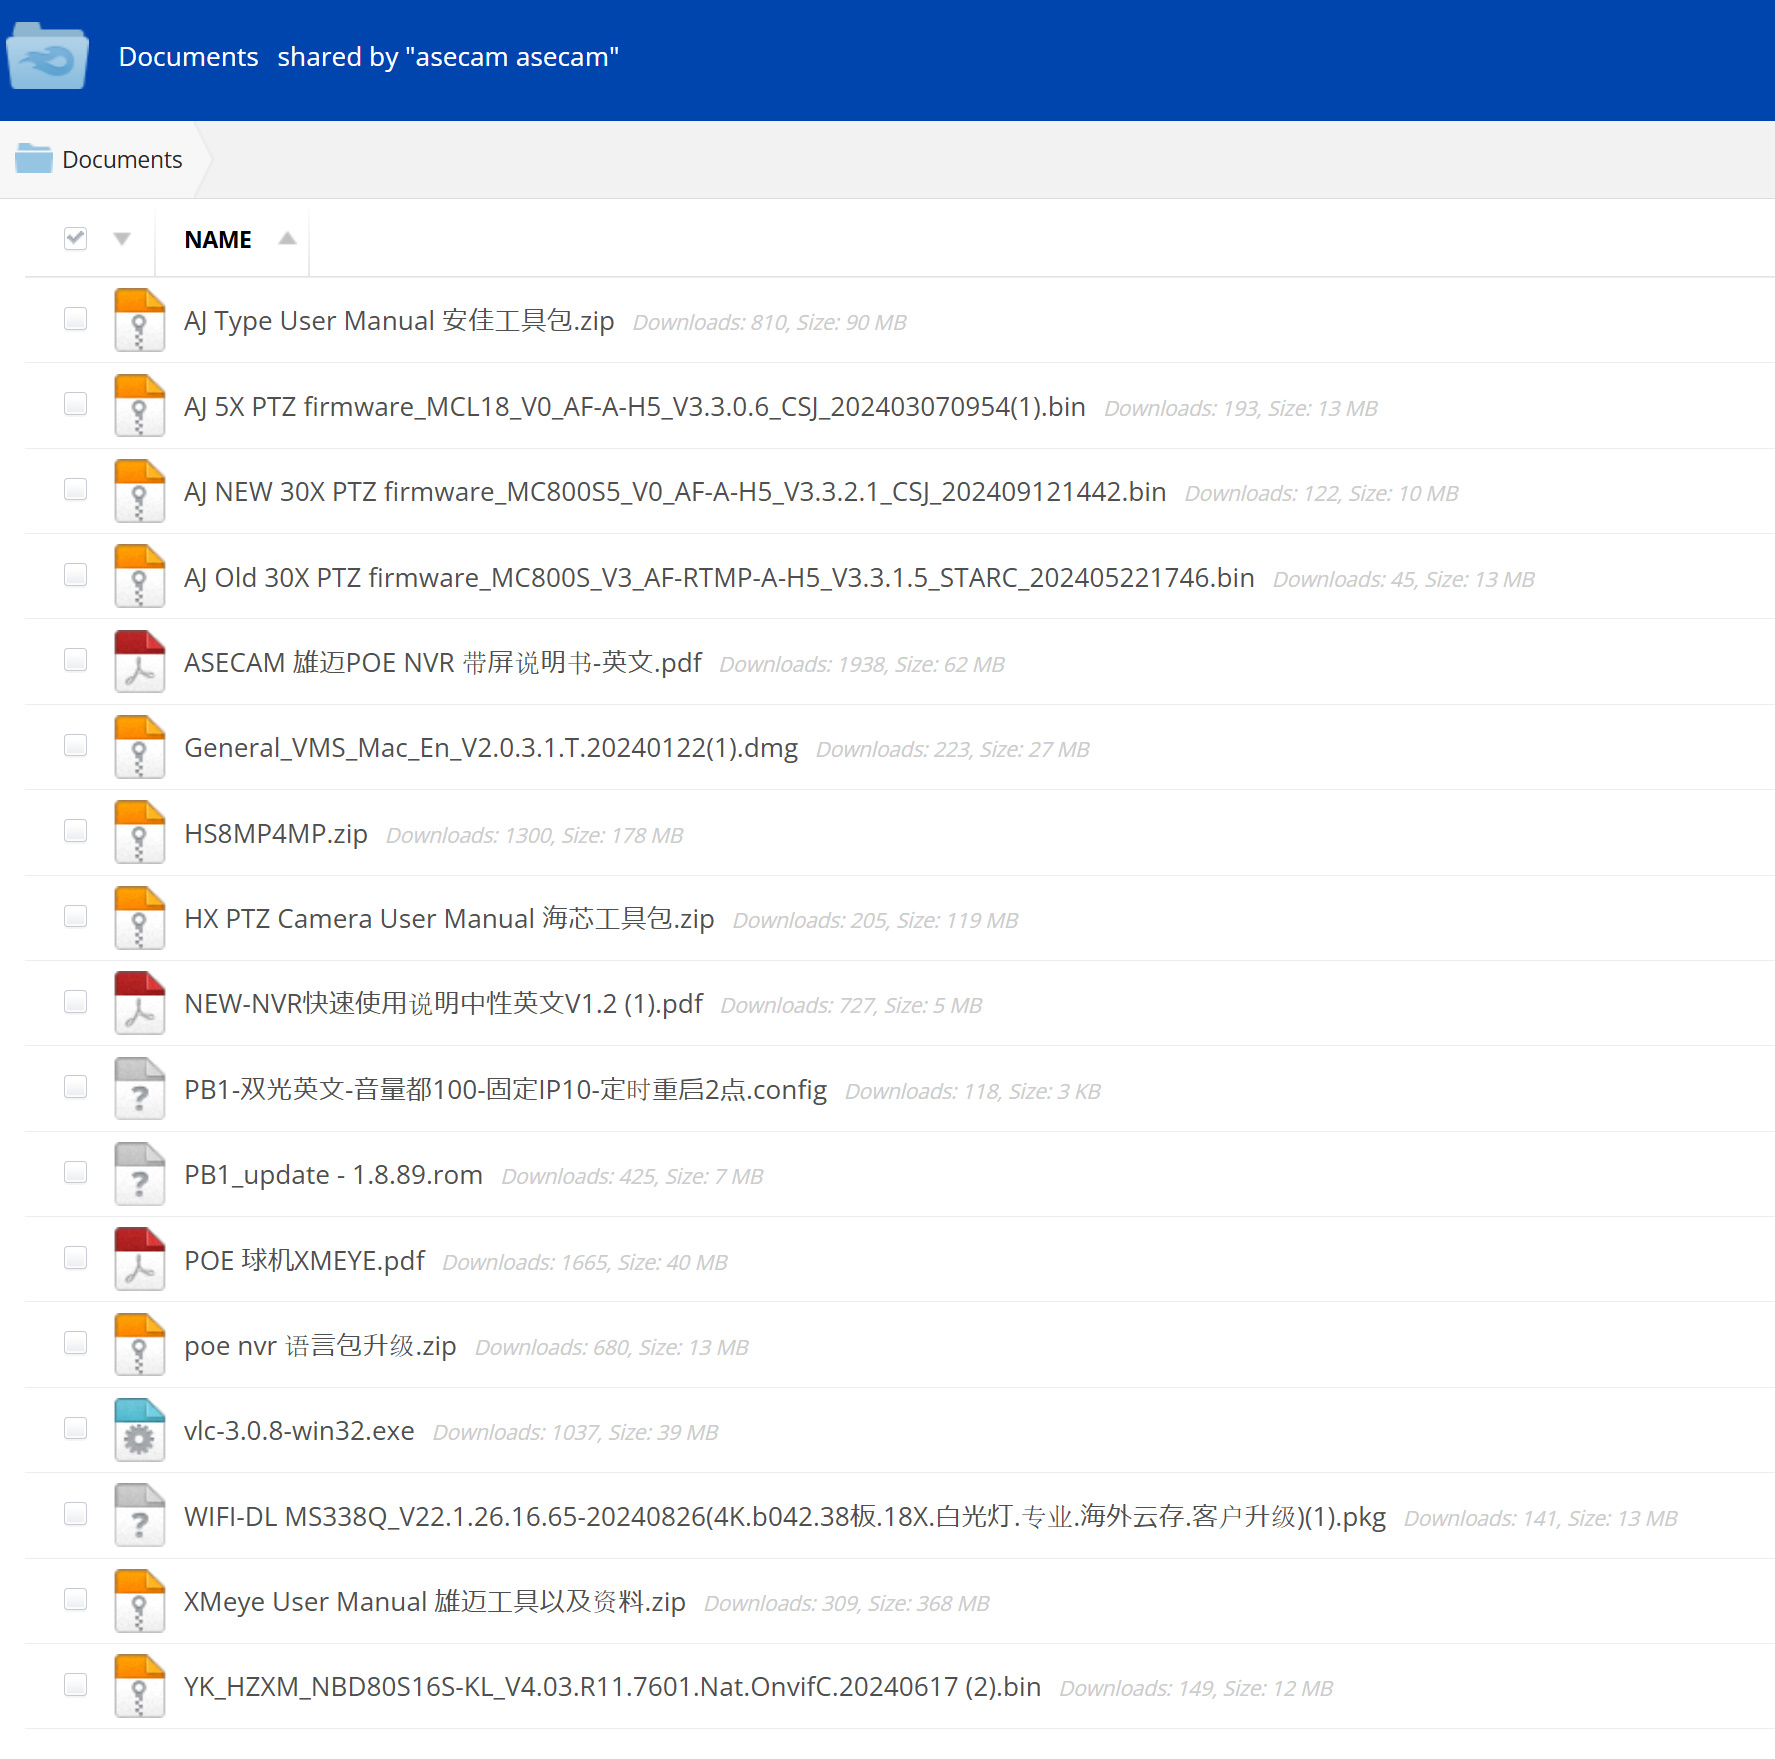The width and height of the screenshot is (1775, 1759).
Task: Click the zip icon for poe nvr language pack
Action: pyautogui.click(x=139, y=1345)
